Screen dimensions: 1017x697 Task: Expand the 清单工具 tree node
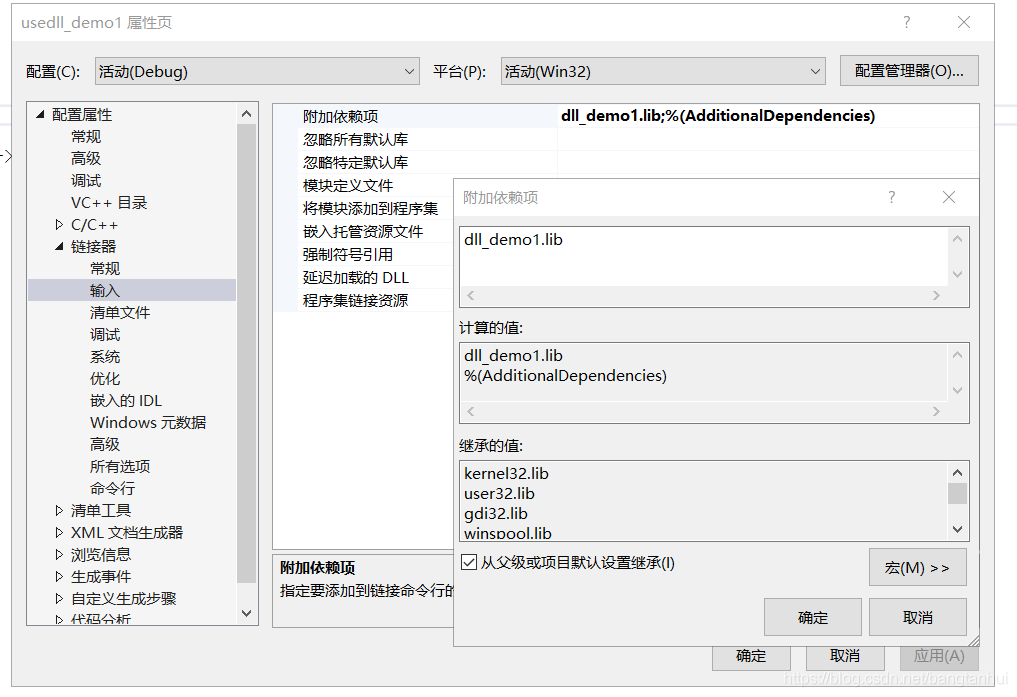coord(59,510)
